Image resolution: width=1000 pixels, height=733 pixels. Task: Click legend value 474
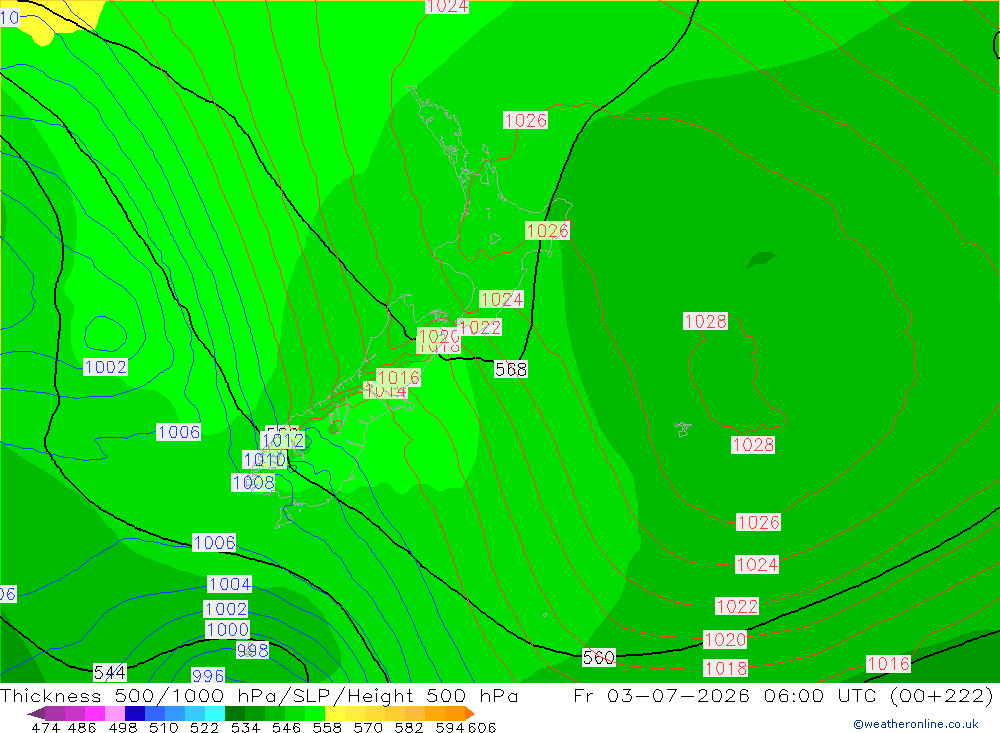coord(46,728)
